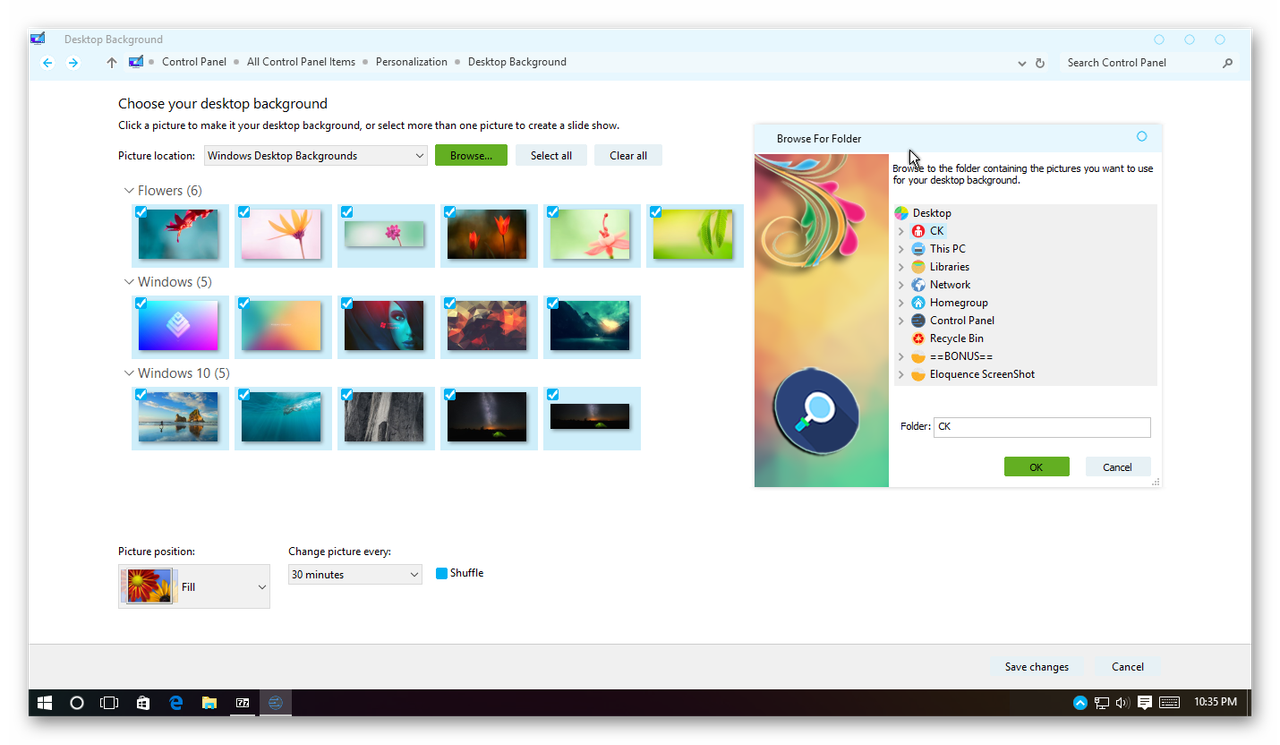The image size is (1280, 745).
Task: Click Cancel next to Save changes
Action: [x=1127, y=667]
